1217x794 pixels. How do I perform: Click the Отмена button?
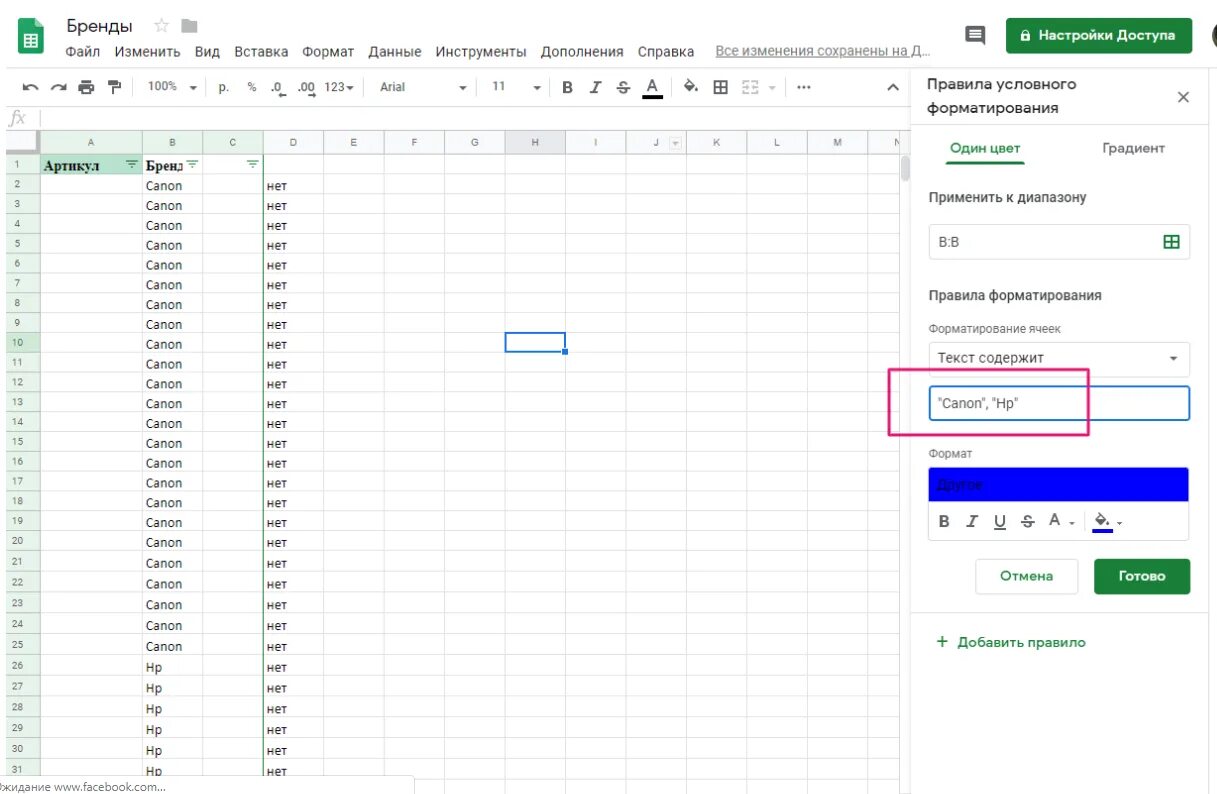coord(1026,576)
